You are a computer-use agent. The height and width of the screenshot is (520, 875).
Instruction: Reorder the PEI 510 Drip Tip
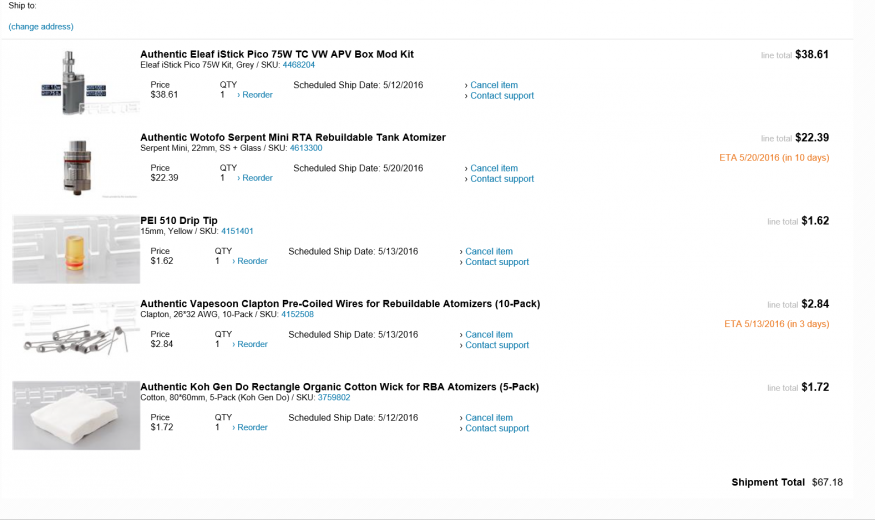click(x=252, y=261)
